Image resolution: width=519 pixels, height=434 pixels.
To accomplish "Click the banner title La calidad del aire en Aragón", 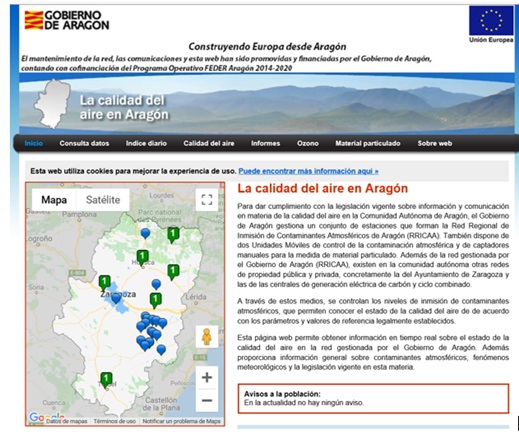I will pos(124,107).
